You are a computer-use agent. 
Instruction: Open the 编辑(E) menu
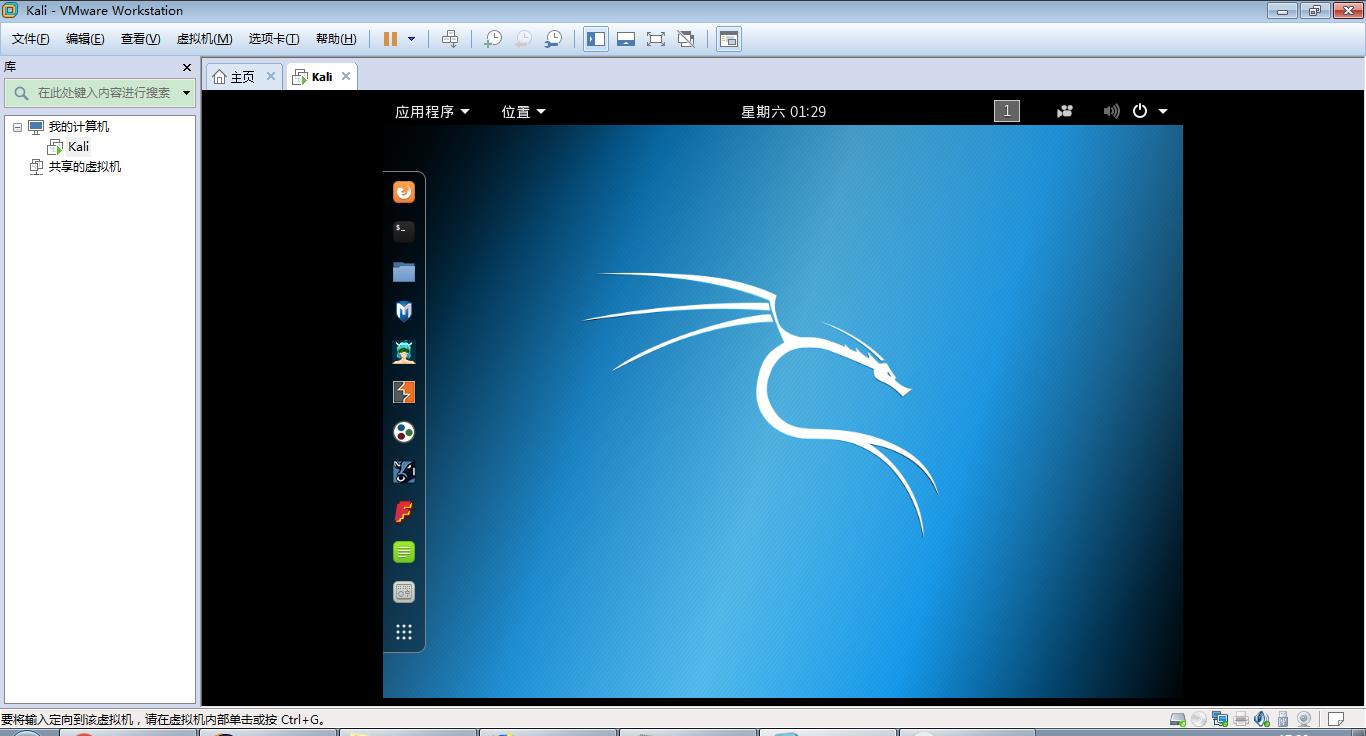(85, 39)
